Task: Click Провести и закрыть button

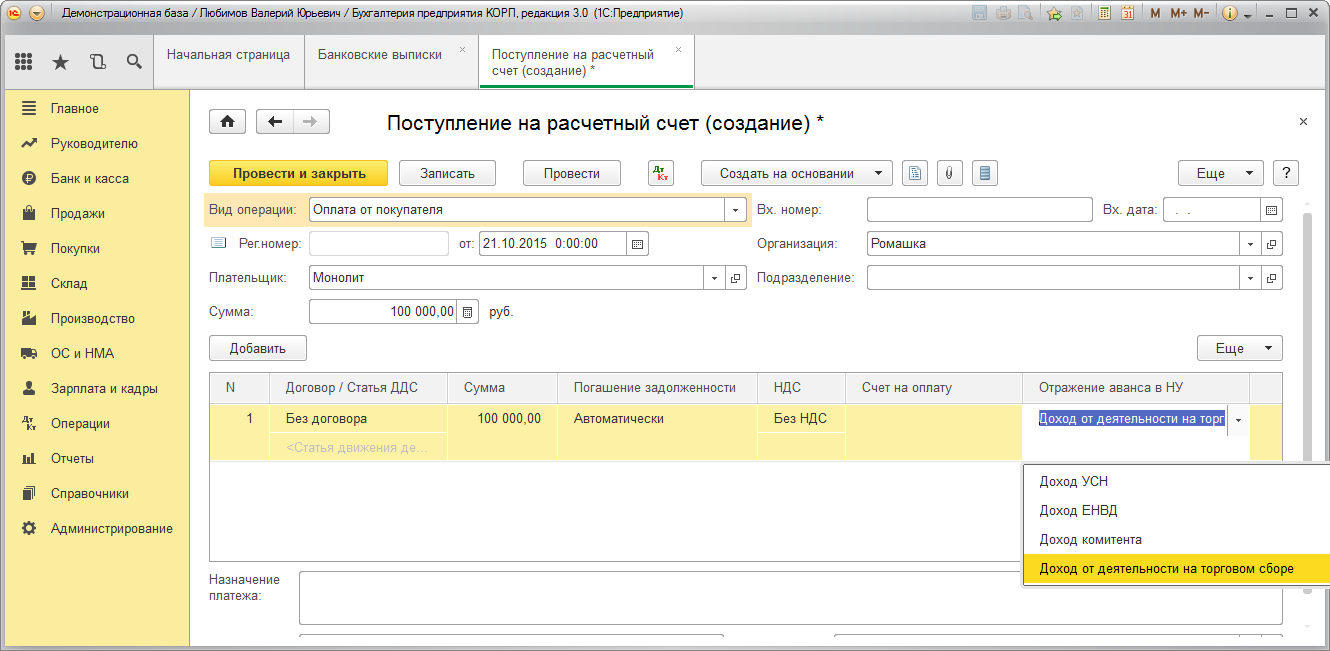Action: (299, 173)
